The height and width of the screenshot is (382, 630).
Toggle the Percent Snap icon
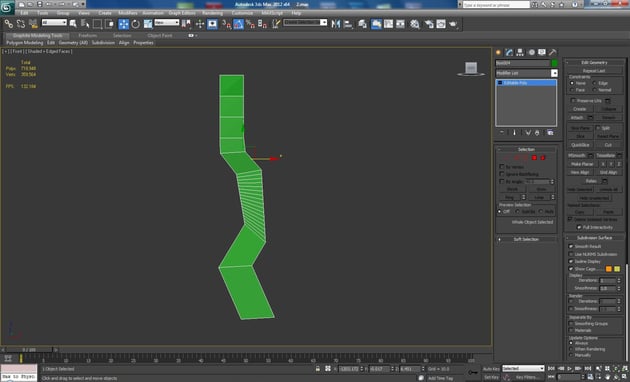[x=251, y=24]
